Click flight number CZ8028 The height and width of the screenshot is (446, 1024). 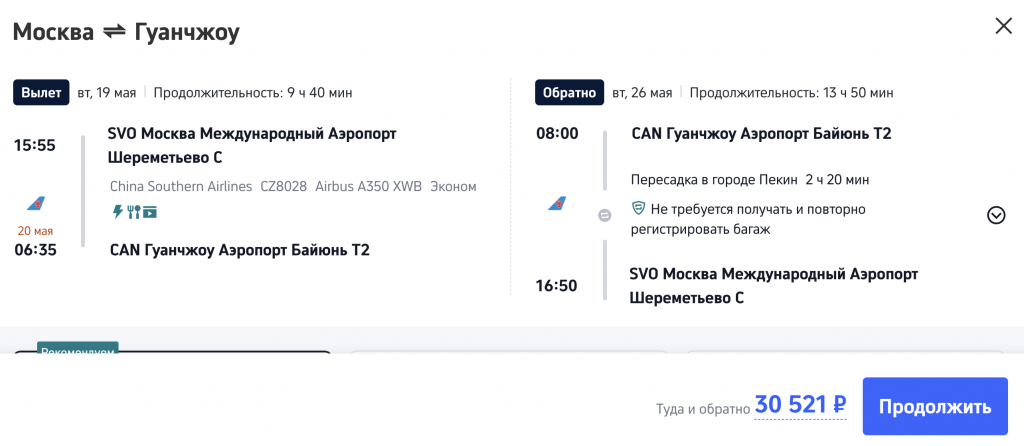tap(283, 187)
